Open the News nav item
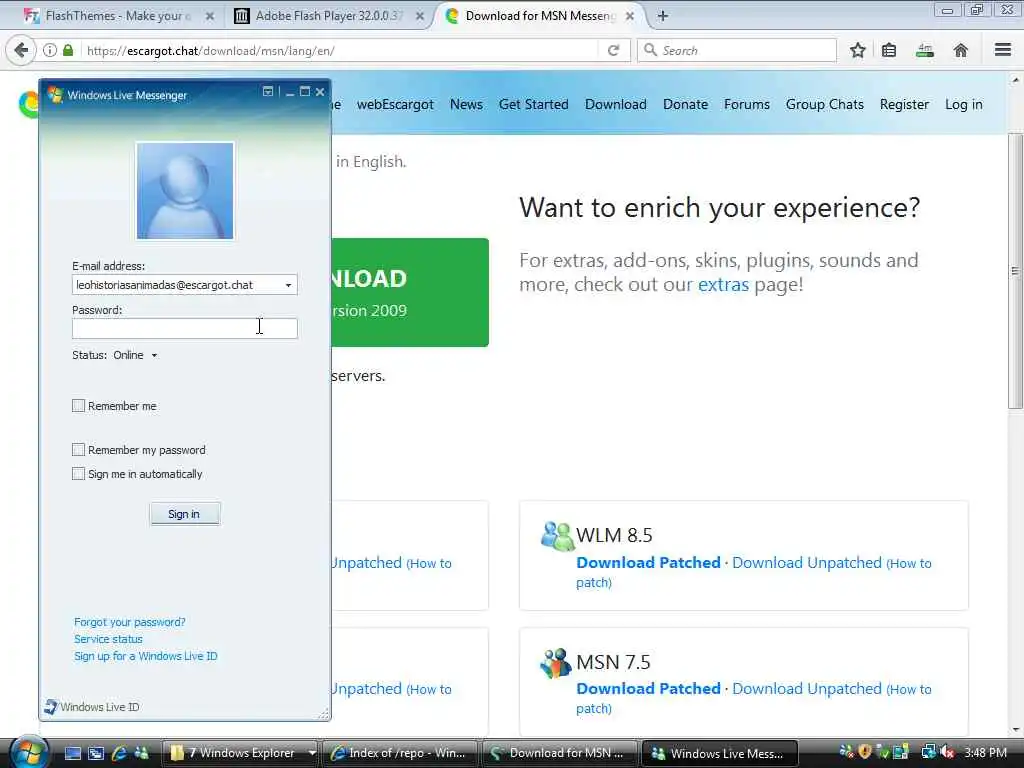 coord(466,104)
